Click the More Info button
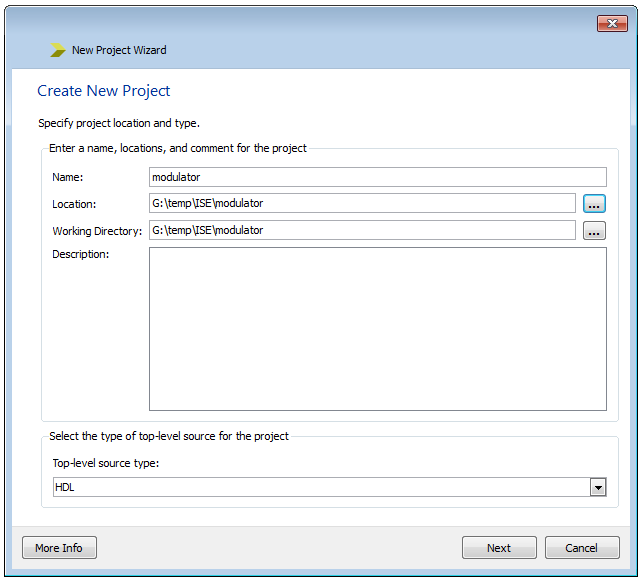The width and height of the screenshot is (642, 582). click(x=59, y=548)
